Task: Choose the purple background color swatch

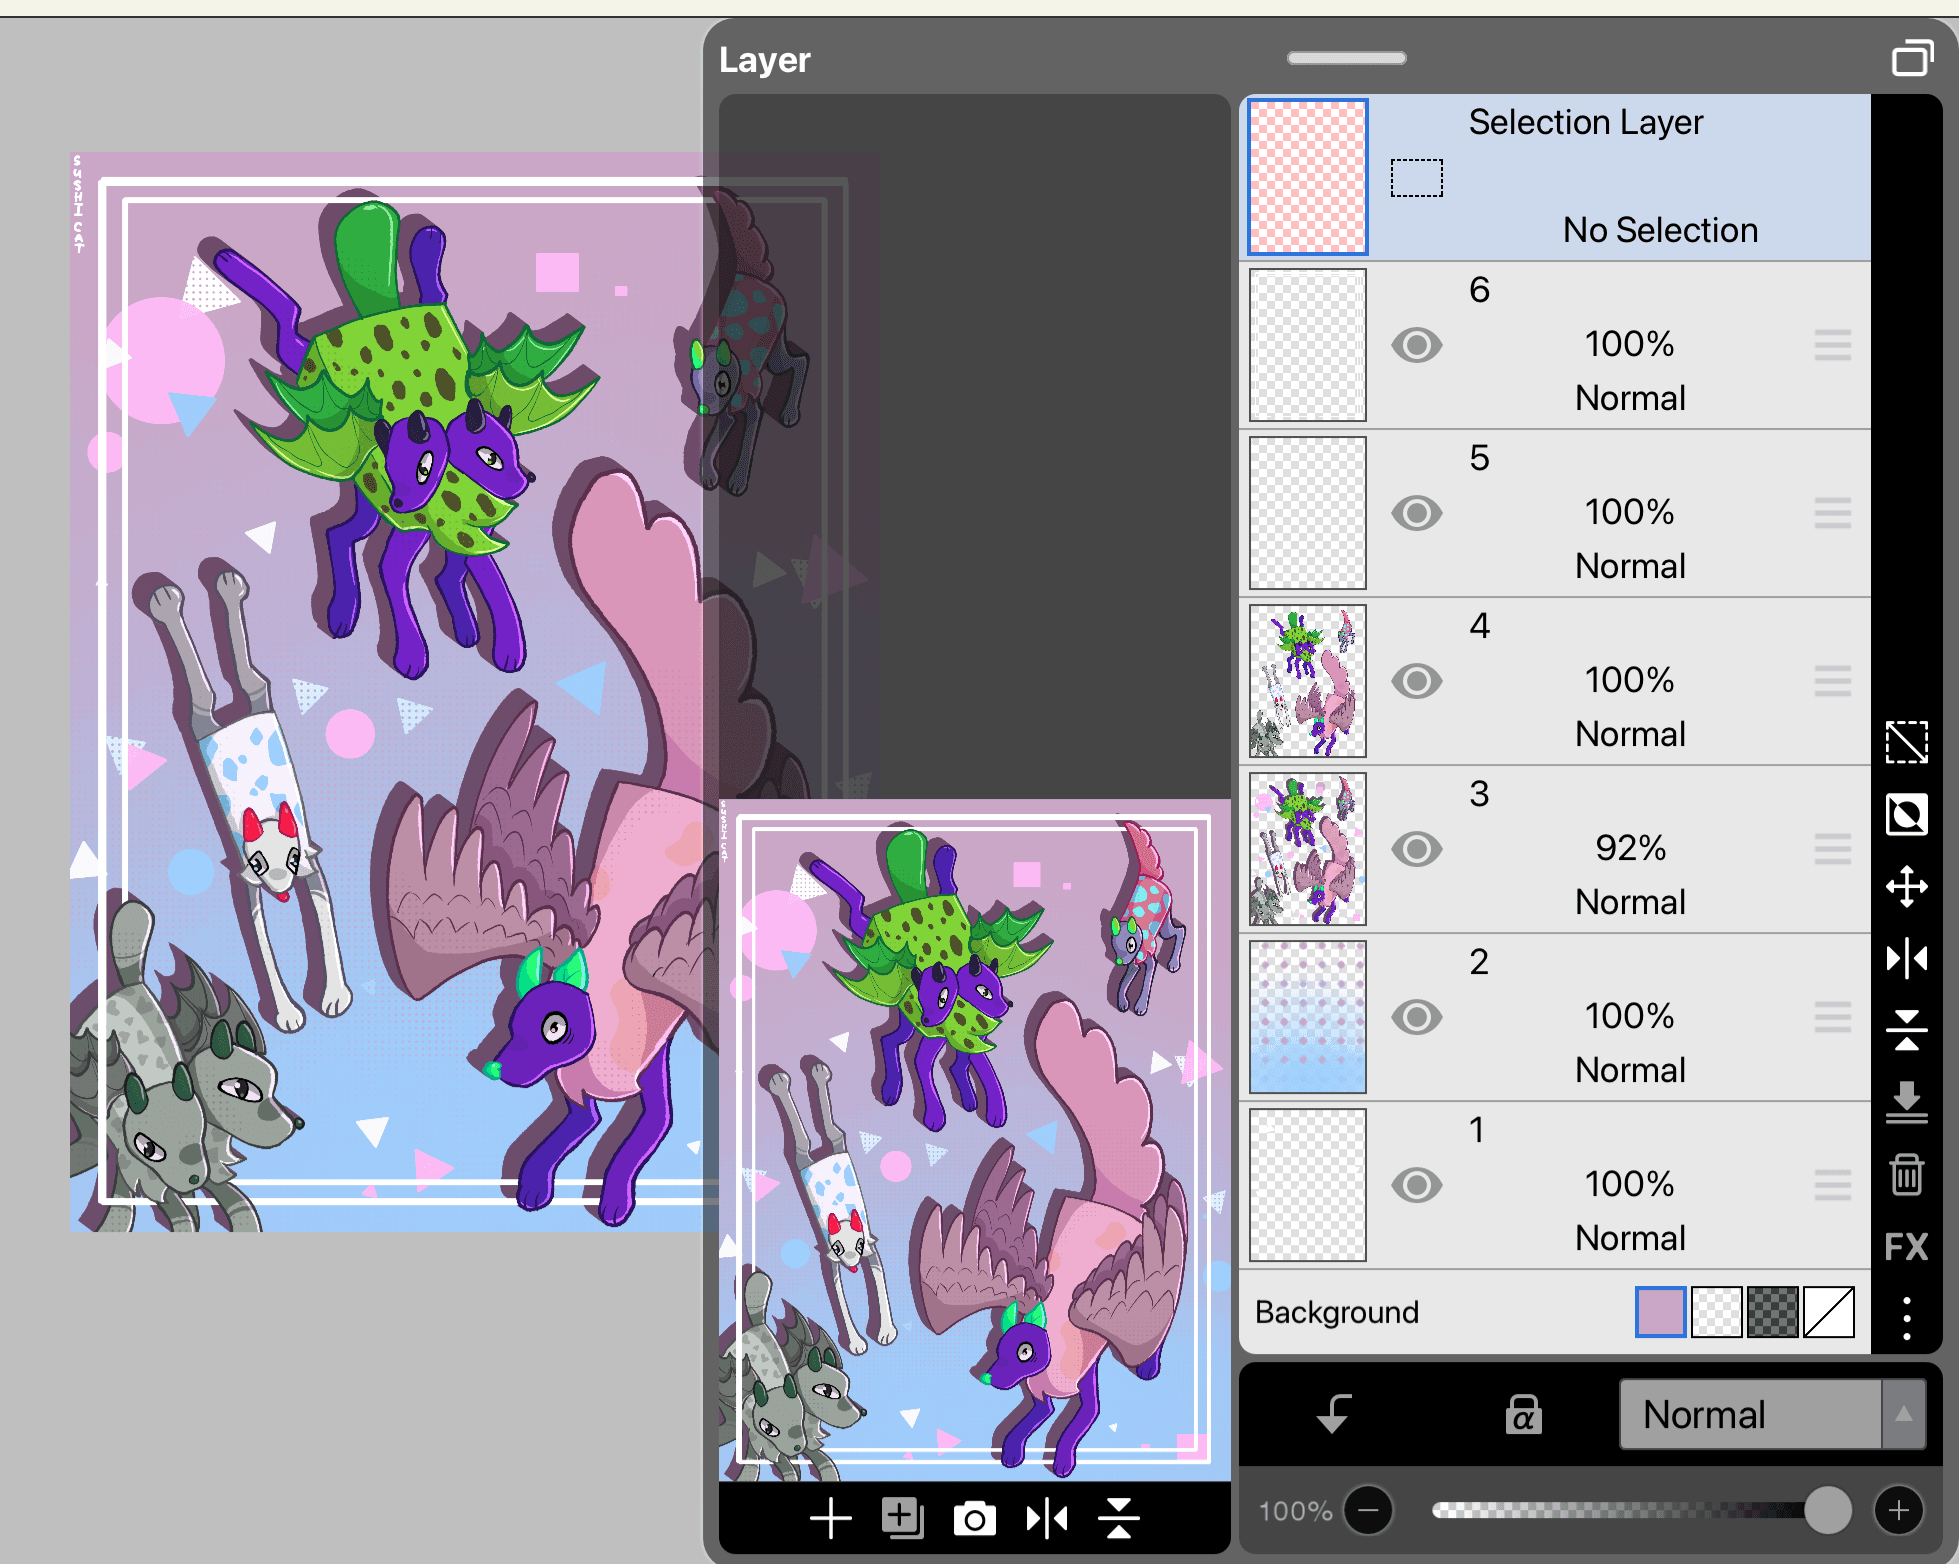Action: tap(1660, 1312)
